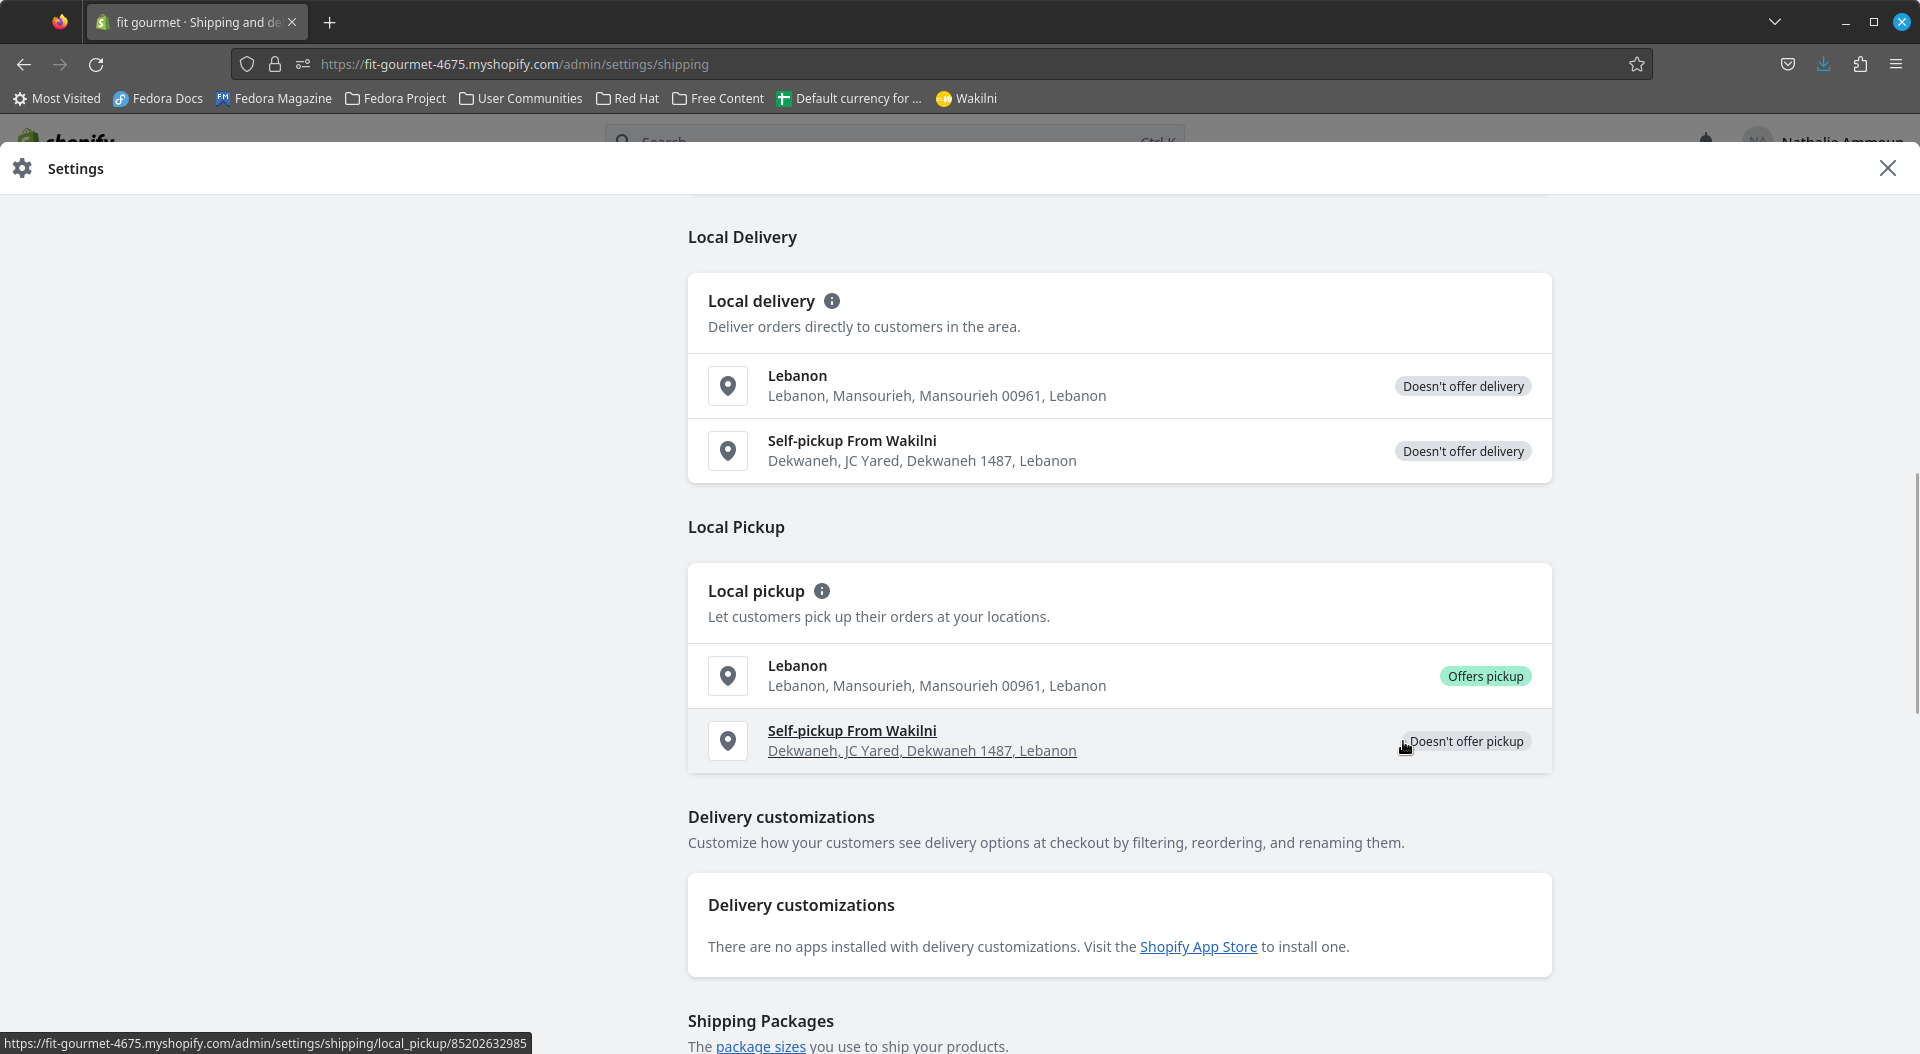Viewport: 1920px width, 1054px height.
Task: Open the Wakilni bookmark
Action: (966, 98)
